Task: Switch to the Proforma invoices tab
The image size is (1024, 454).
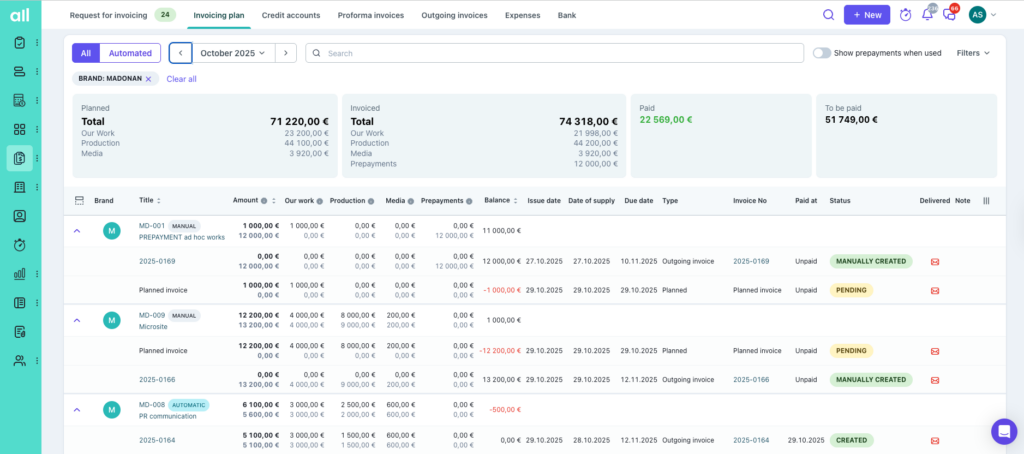Action: pos(370,15)
